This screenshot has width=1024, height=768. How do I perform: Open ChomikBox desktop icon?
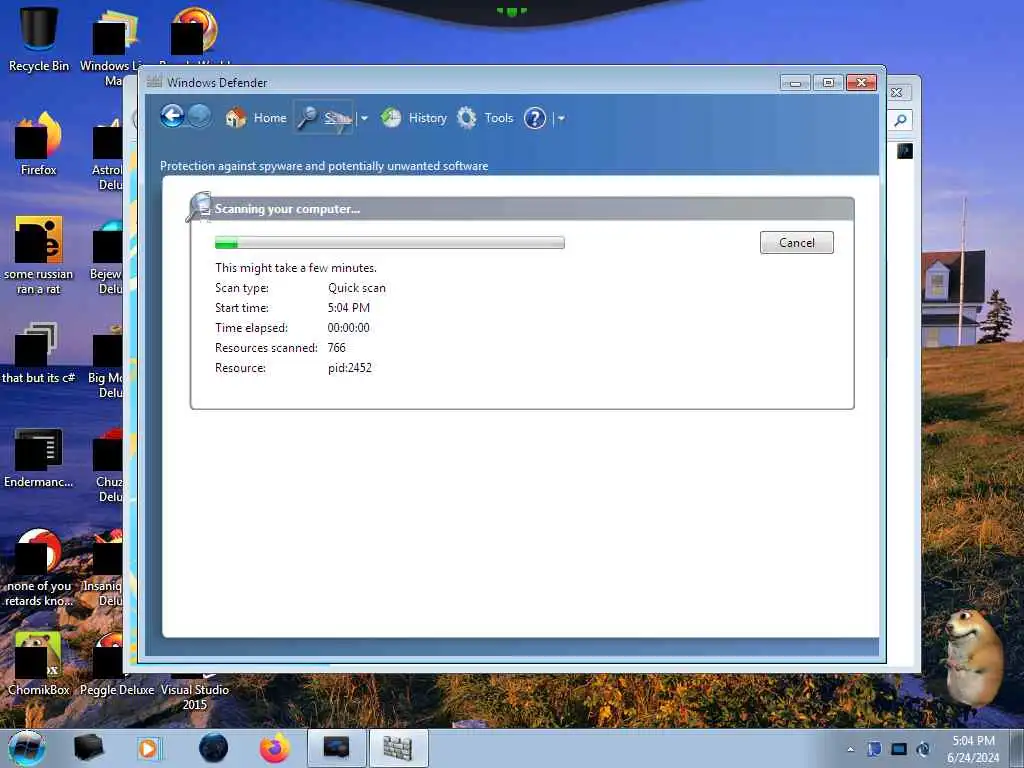39,663
